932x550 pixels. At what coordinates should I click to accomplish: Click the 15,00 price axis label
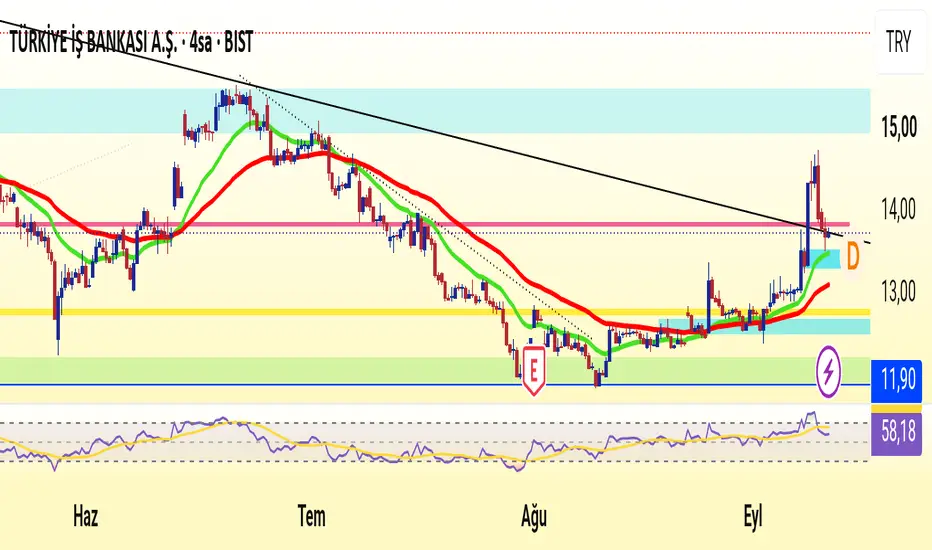898,127
